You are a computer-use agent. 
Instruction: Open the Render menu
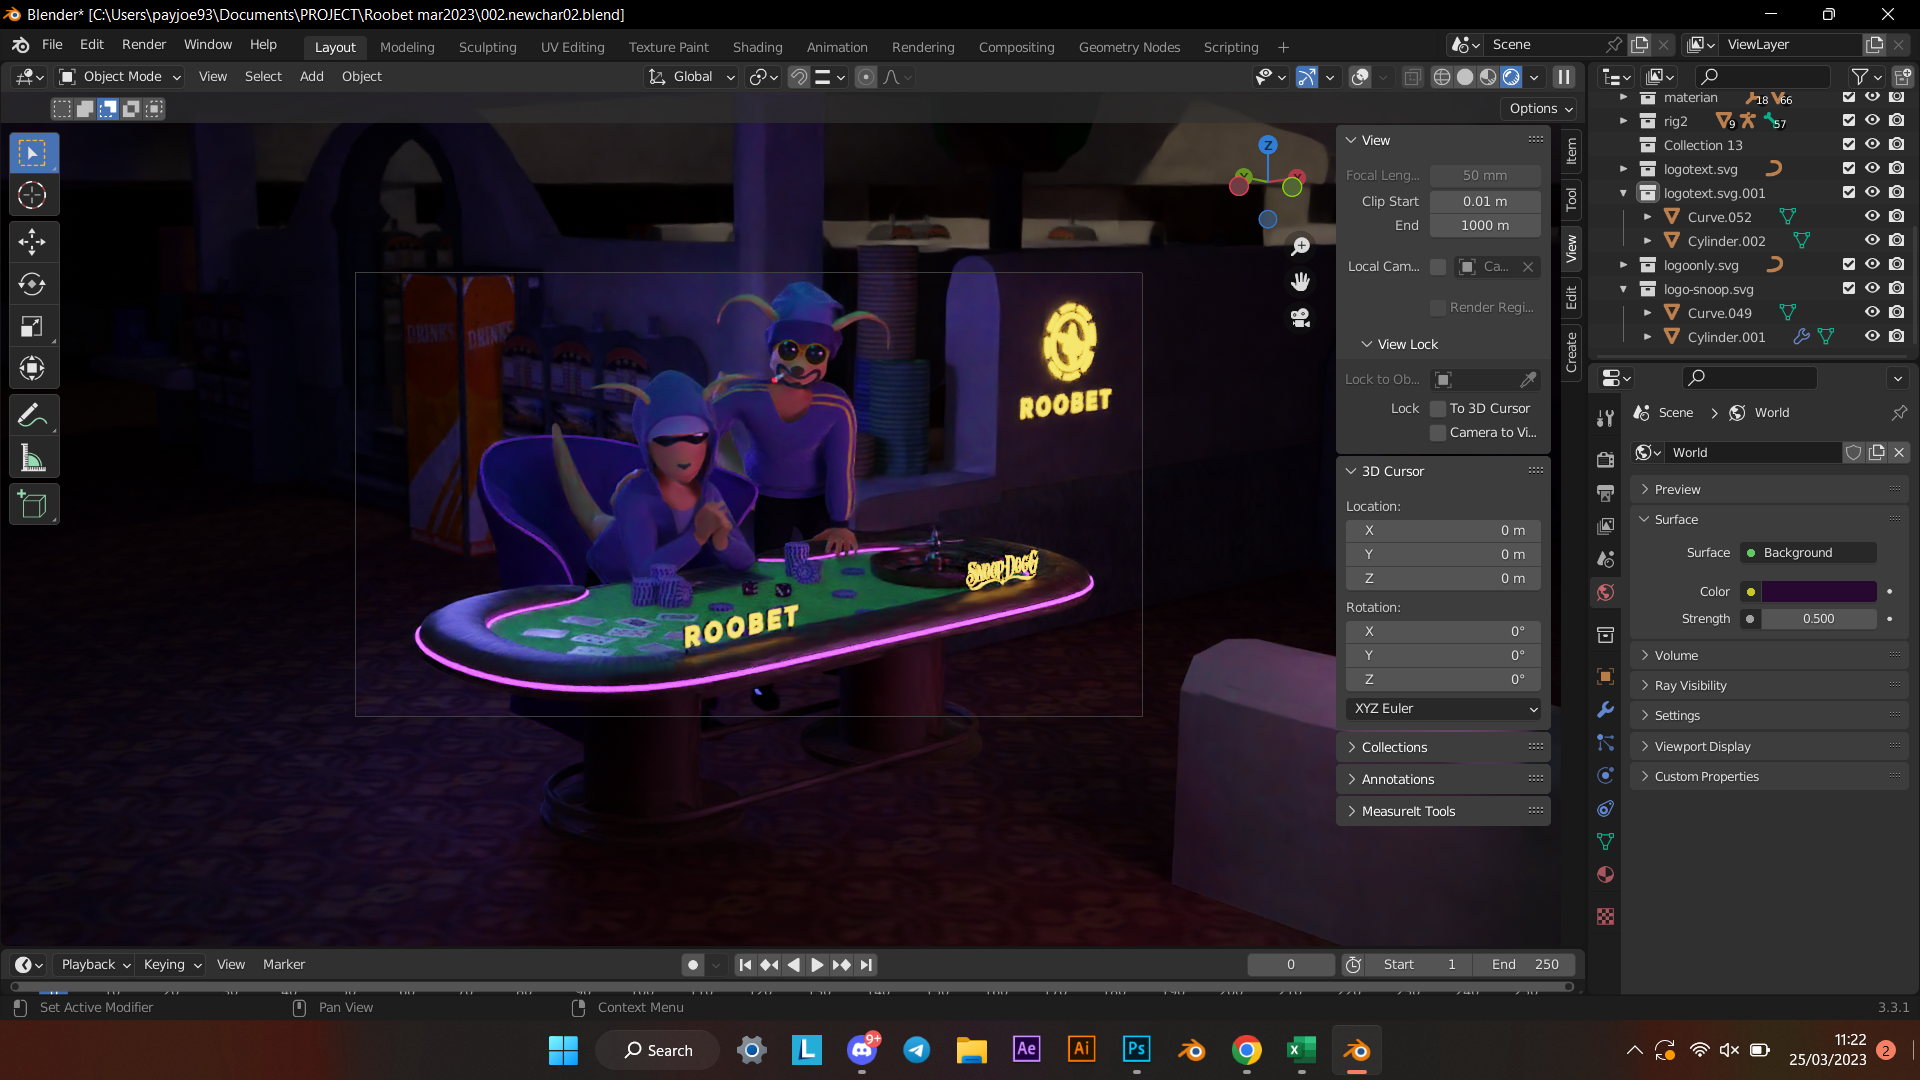pos(144,45)
